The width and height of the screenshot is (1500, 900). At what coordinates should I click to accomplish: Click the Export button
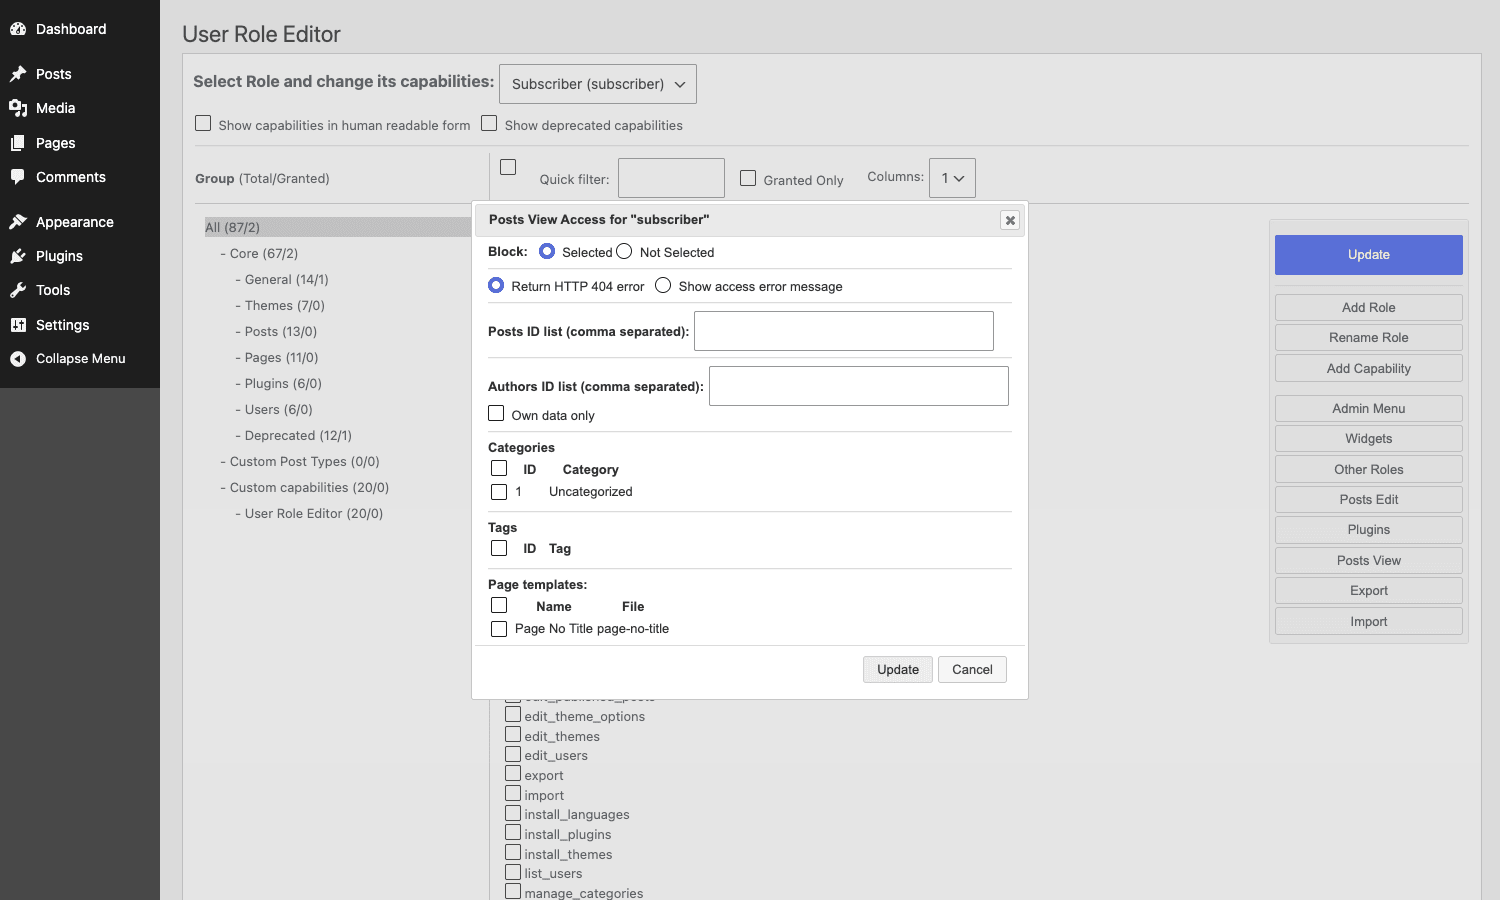[1369, 591]
